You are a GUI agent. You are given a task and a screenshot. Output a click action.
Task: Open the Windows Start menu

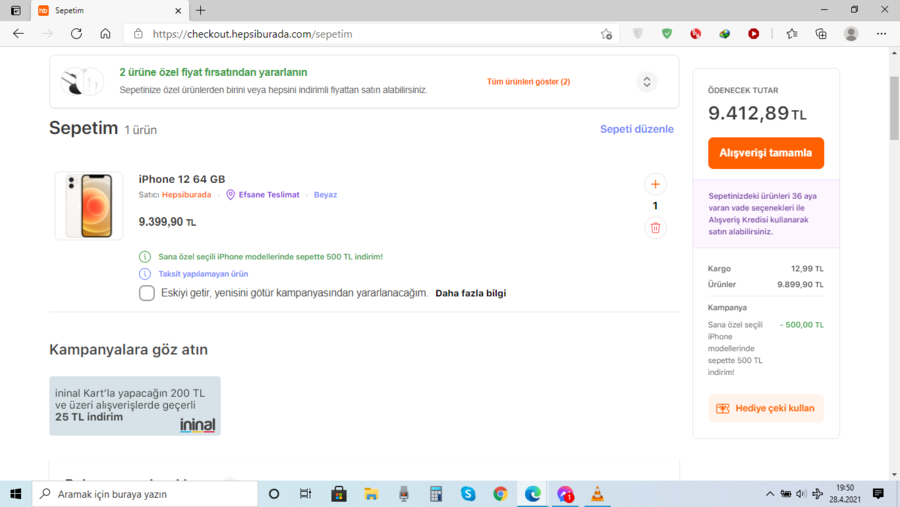pyautogui.click(x=15, y=494)
